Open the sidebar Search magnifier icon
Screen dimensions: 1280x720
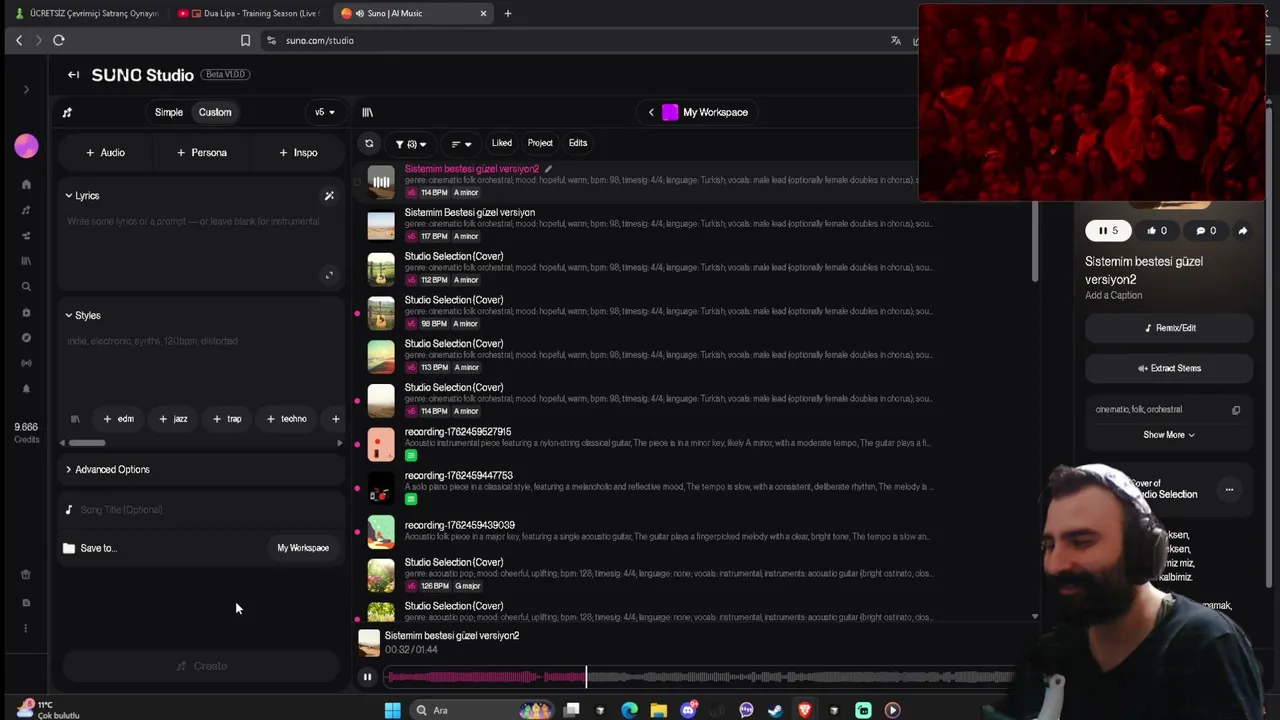[26, 287]
